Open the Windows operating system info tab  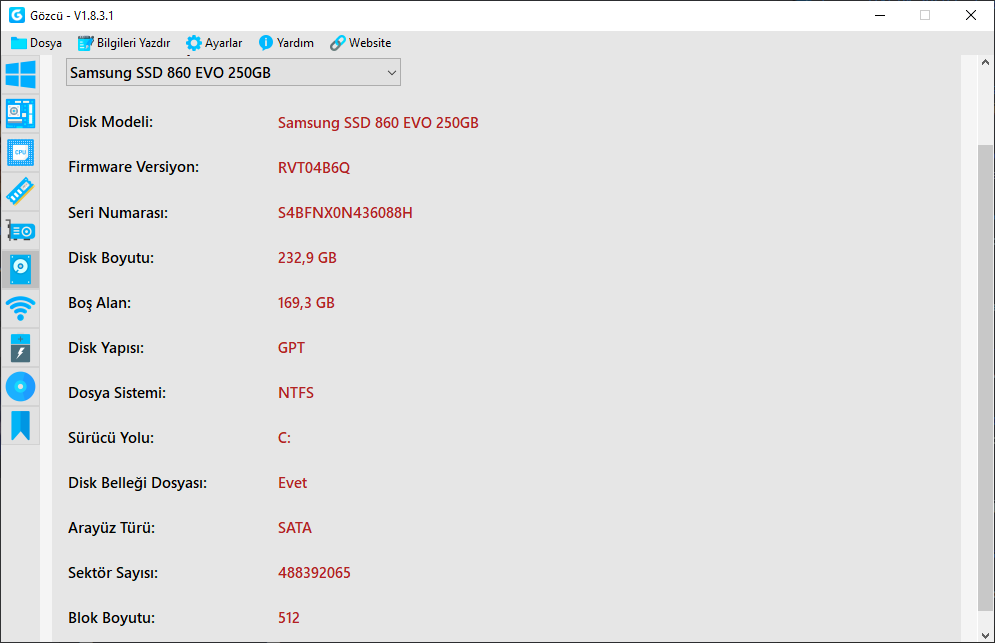click(20, 74)
